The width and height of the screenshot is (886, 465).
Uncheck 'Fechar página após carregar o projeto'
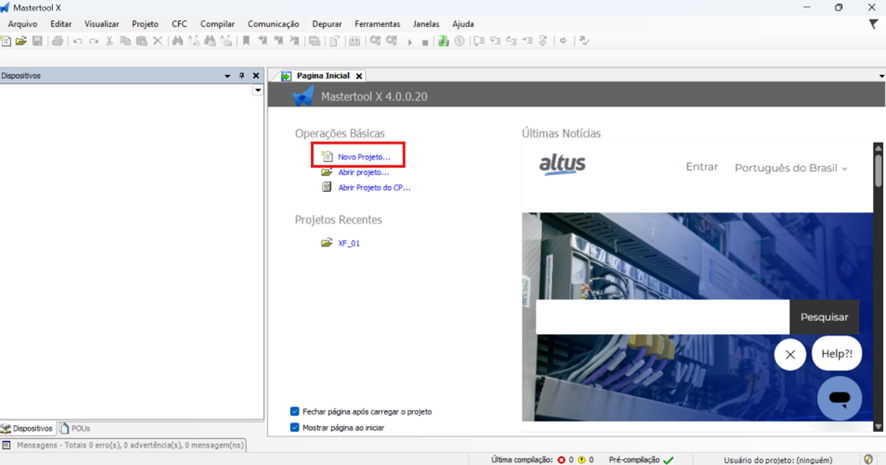click(295, 411)
